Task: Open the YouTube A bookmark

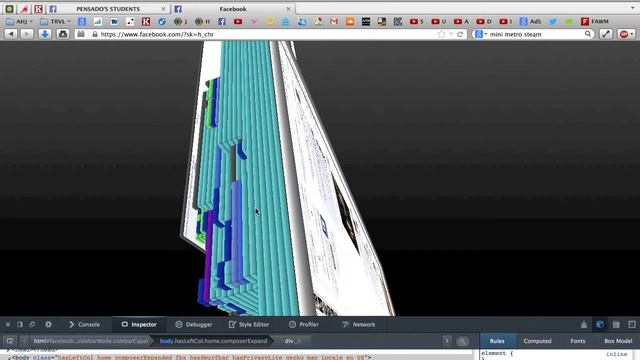Action: [461, 21]
